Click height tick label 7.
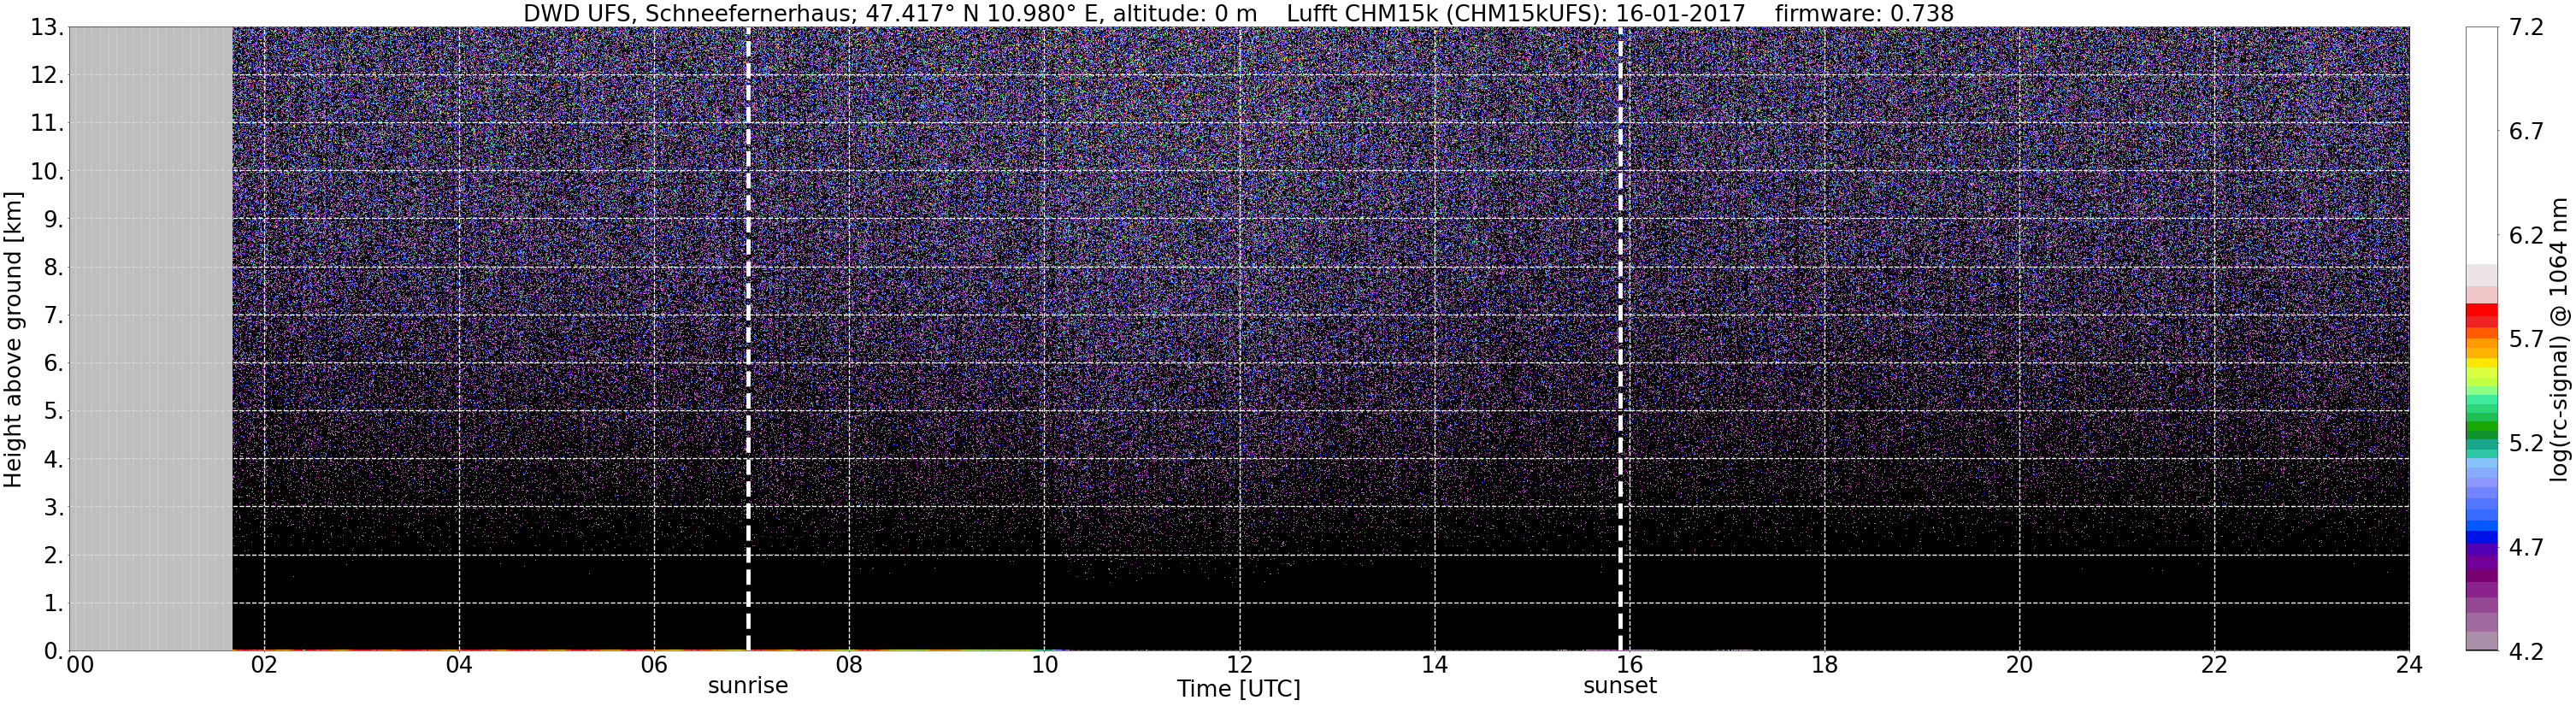The image size is (2576, 706). point(55,316)
